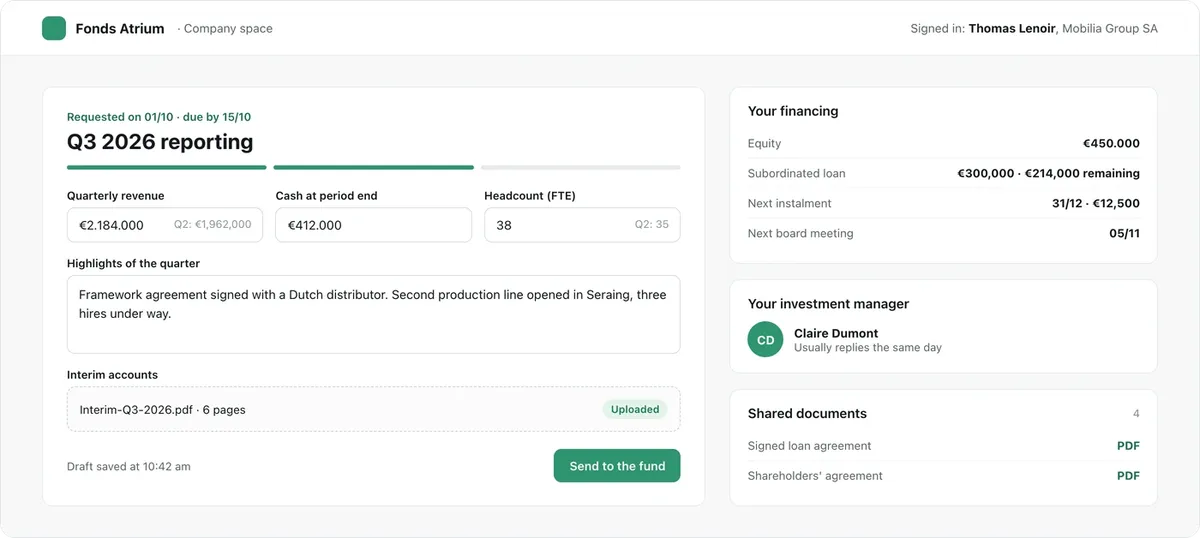The width and height of the screenshot is (1200, 538).
Task: Click the third grey progress bar segment
Action: click(x=580, y=167)
